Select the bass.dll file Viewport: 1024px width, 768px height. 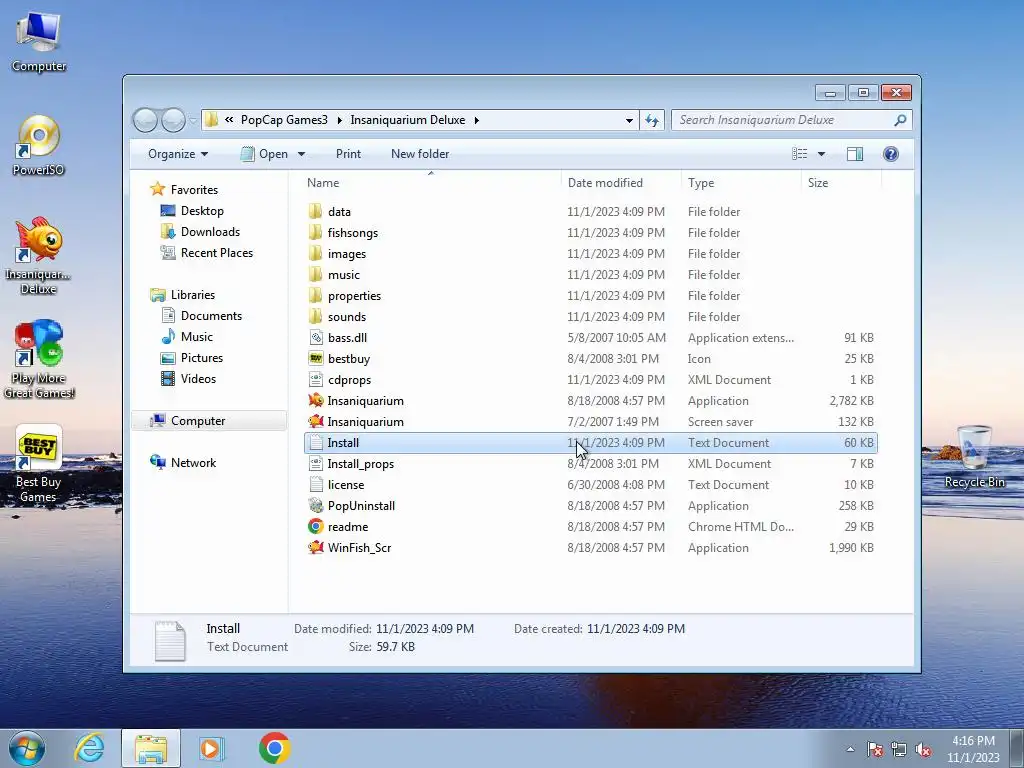[x=590, y=338]
